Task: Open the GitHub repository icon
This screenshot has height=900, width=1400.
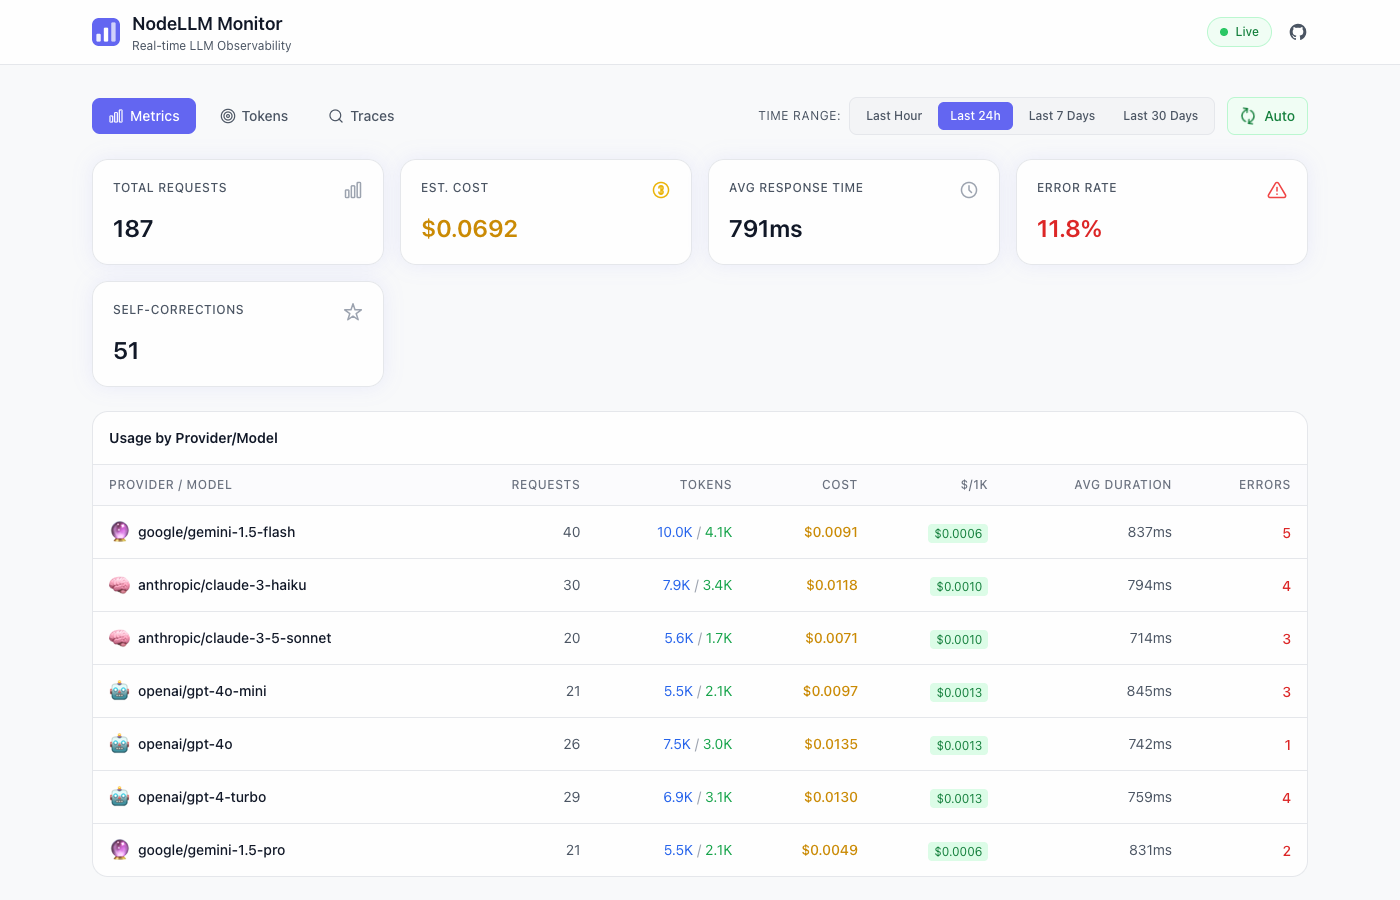Action: pyautogui.click(x=1297, y=31)
